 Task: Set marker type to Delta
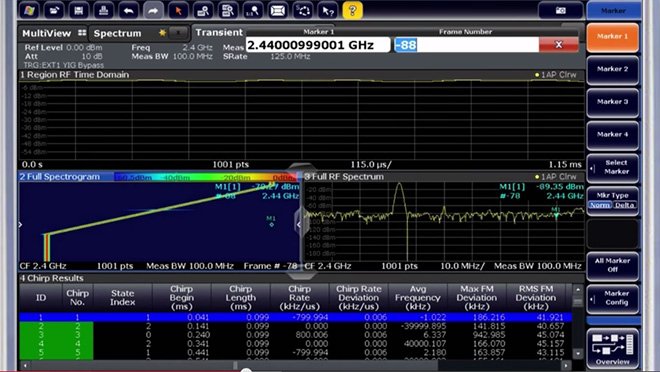(625, 205)
